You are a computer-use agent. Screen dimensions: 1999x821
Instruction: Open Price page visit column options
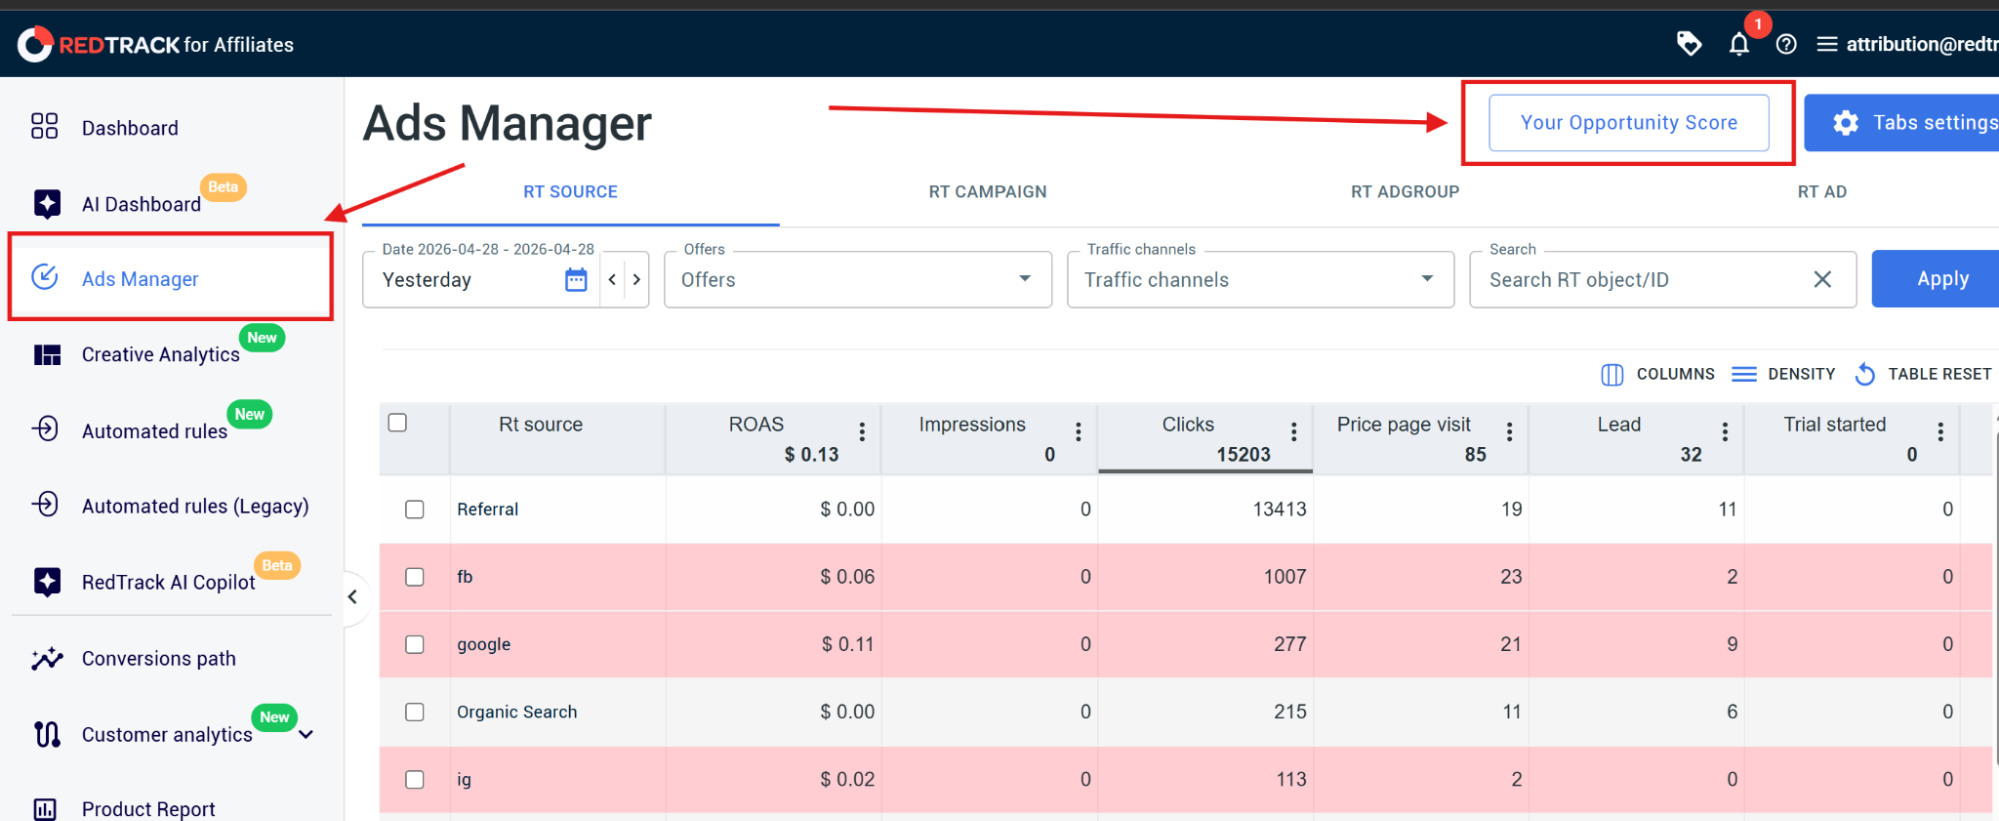pos(1509,432)
